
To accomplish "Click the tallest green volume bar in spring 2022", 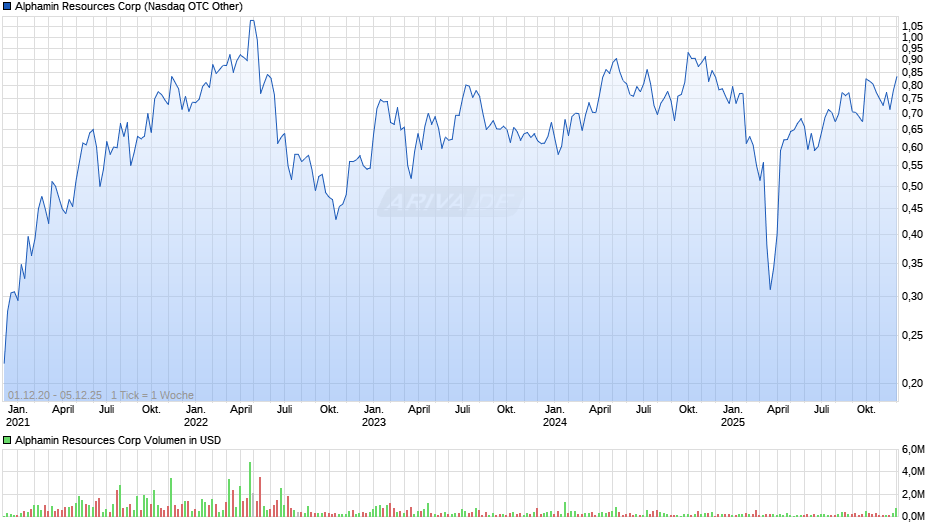I will (250, 489).
